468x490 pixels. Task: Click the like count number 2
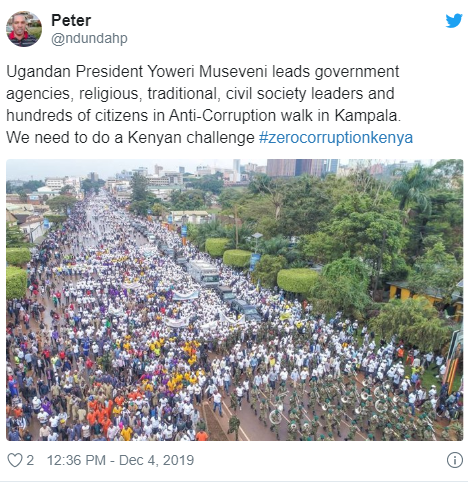(30, 460)
